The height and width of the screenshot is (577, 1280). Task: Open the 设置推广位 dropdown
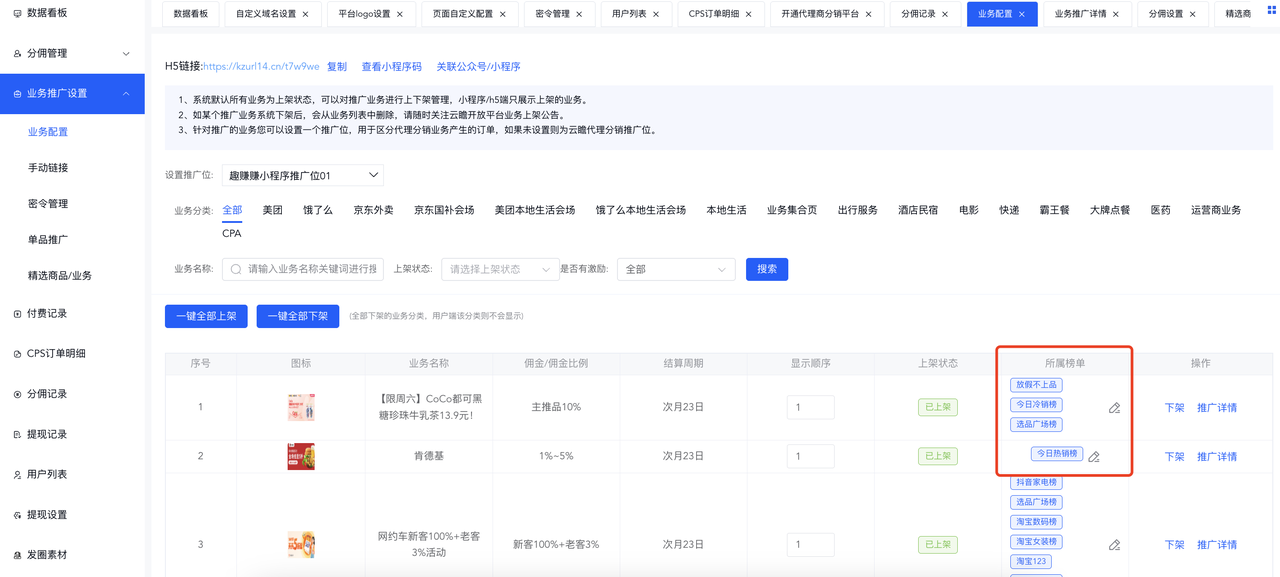click(x=302, y=176)
